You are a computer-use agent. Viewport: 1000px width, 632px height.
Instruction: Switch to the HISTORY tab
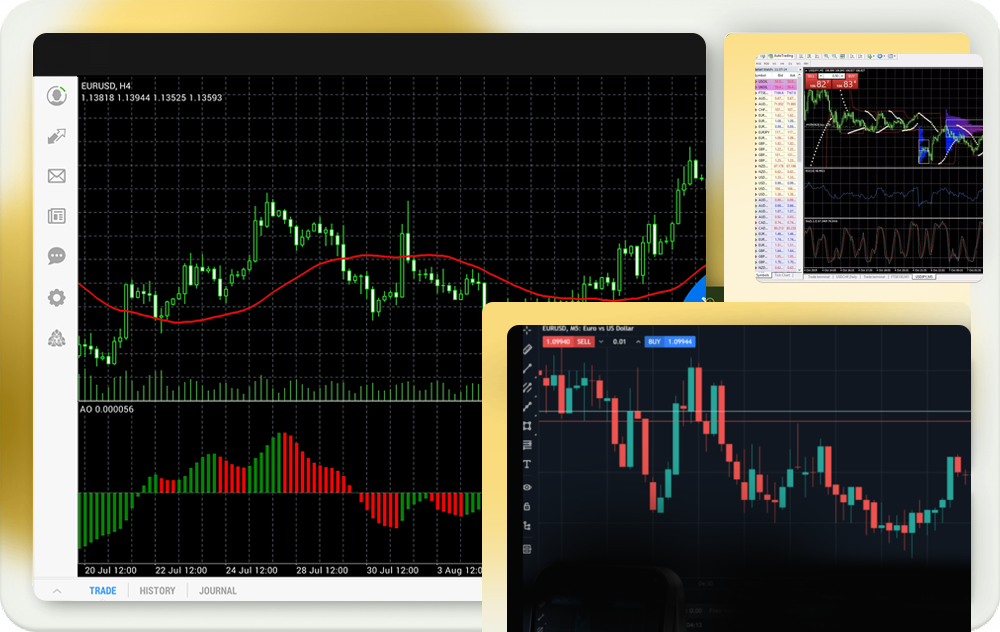click(157, 591)
